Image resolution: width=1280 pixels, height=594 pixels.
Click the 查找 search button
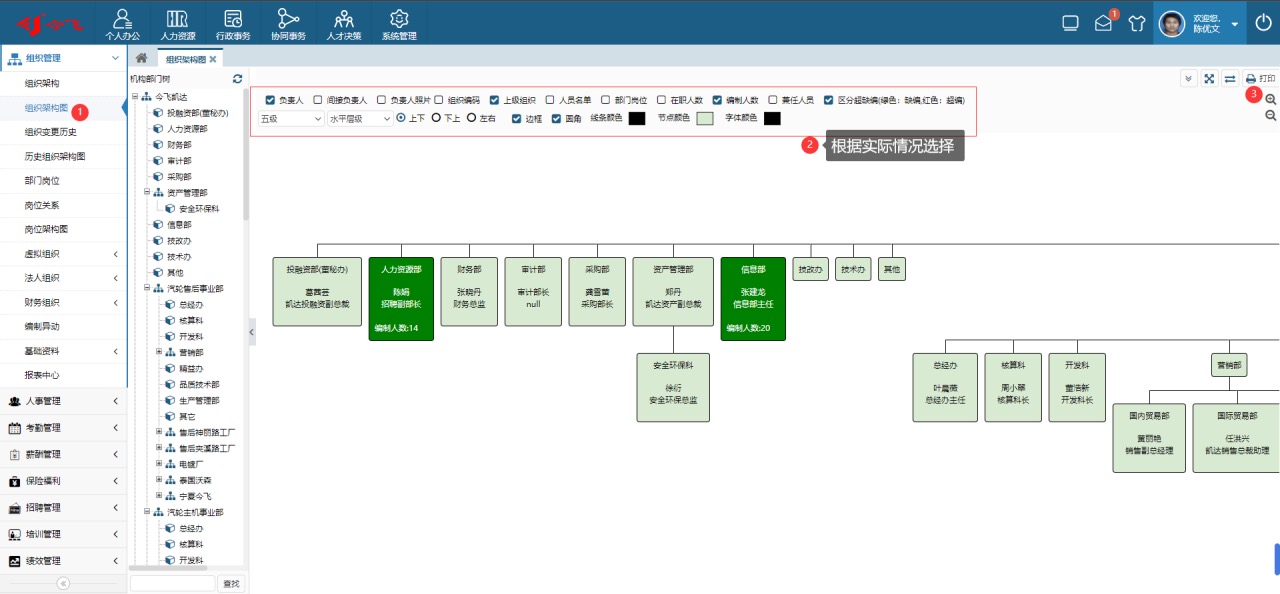coord(231,583)
